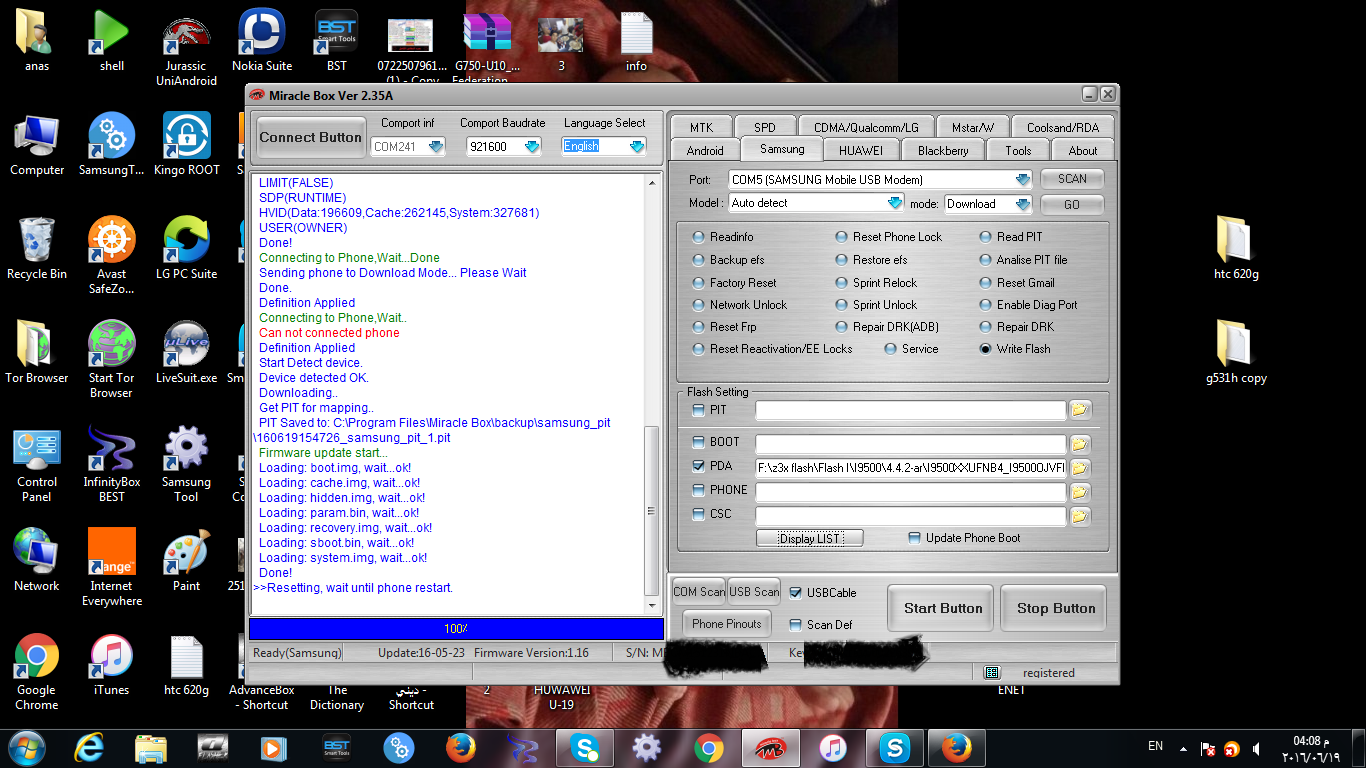Open the mode Download dropdown
The image size is (1366, 768).
click(1022, 204)
